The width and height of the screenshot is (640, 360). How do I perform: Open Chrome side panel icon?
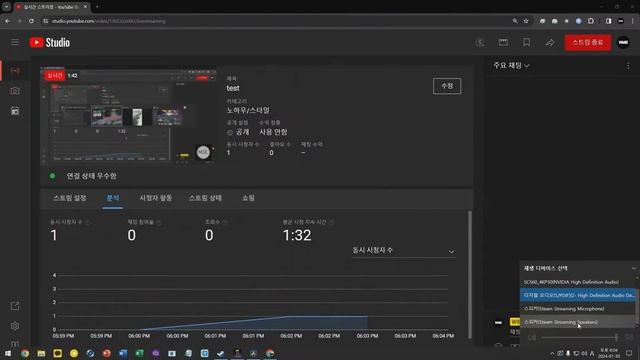(x=608, y=21)
